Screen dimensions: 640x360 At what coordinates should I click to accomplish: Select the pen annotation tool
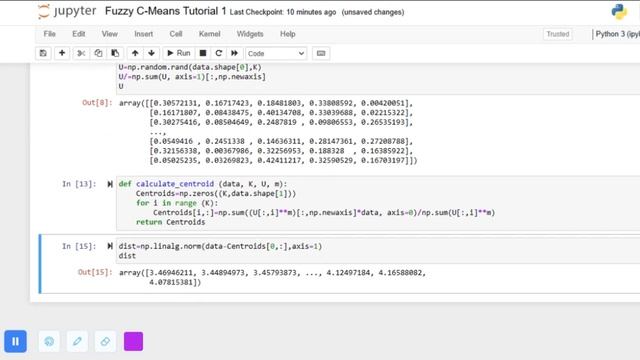tap(77, 341)
